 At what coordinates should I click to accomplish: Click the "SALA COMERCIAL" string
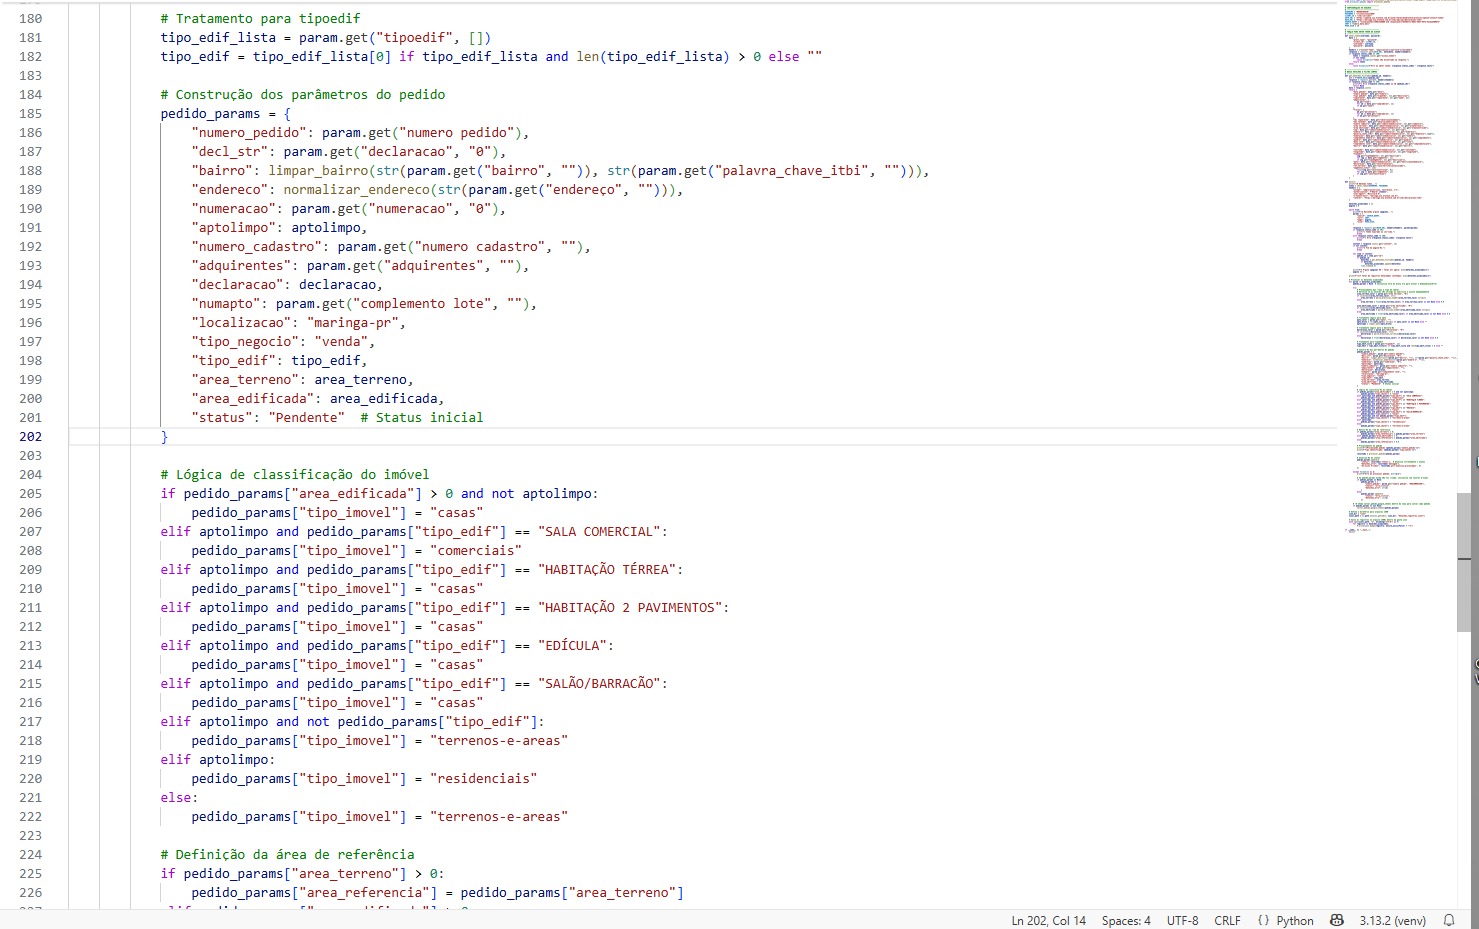point(600,532)
